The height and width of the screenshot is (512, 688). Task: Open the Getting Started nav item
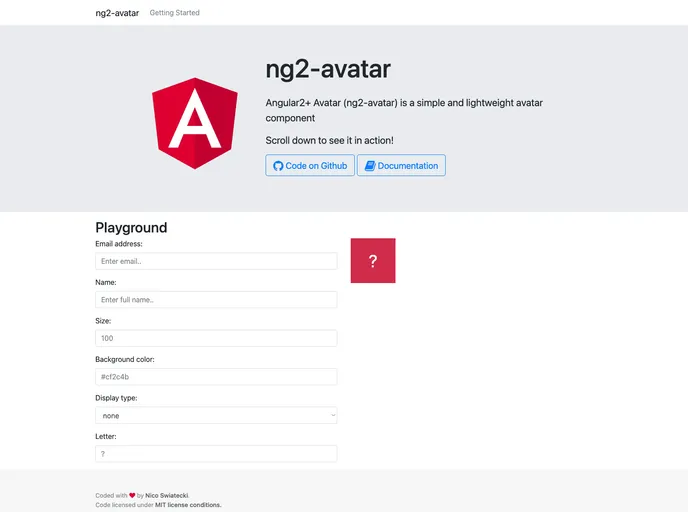coord(175,13)
